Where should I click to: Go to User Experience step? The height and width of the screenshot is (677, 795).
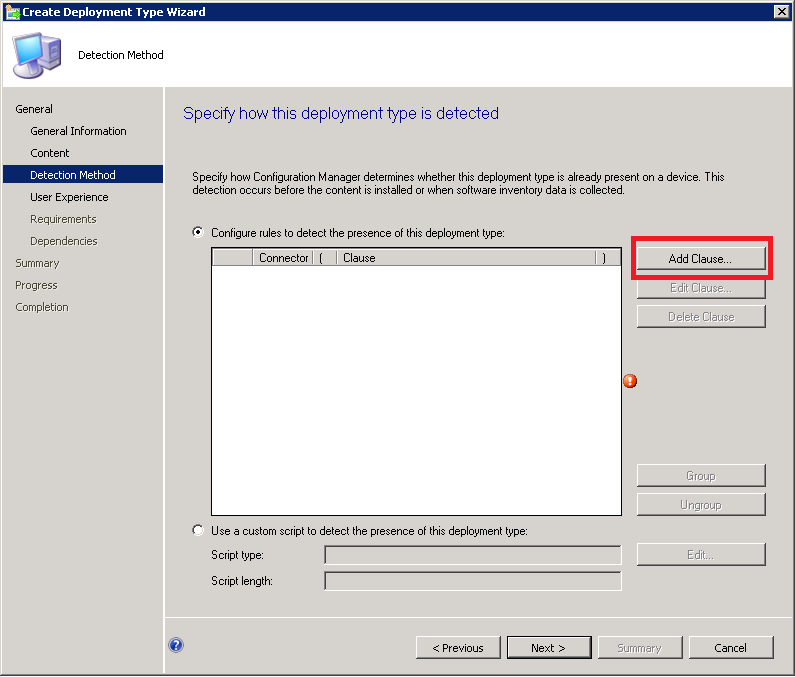69,197
